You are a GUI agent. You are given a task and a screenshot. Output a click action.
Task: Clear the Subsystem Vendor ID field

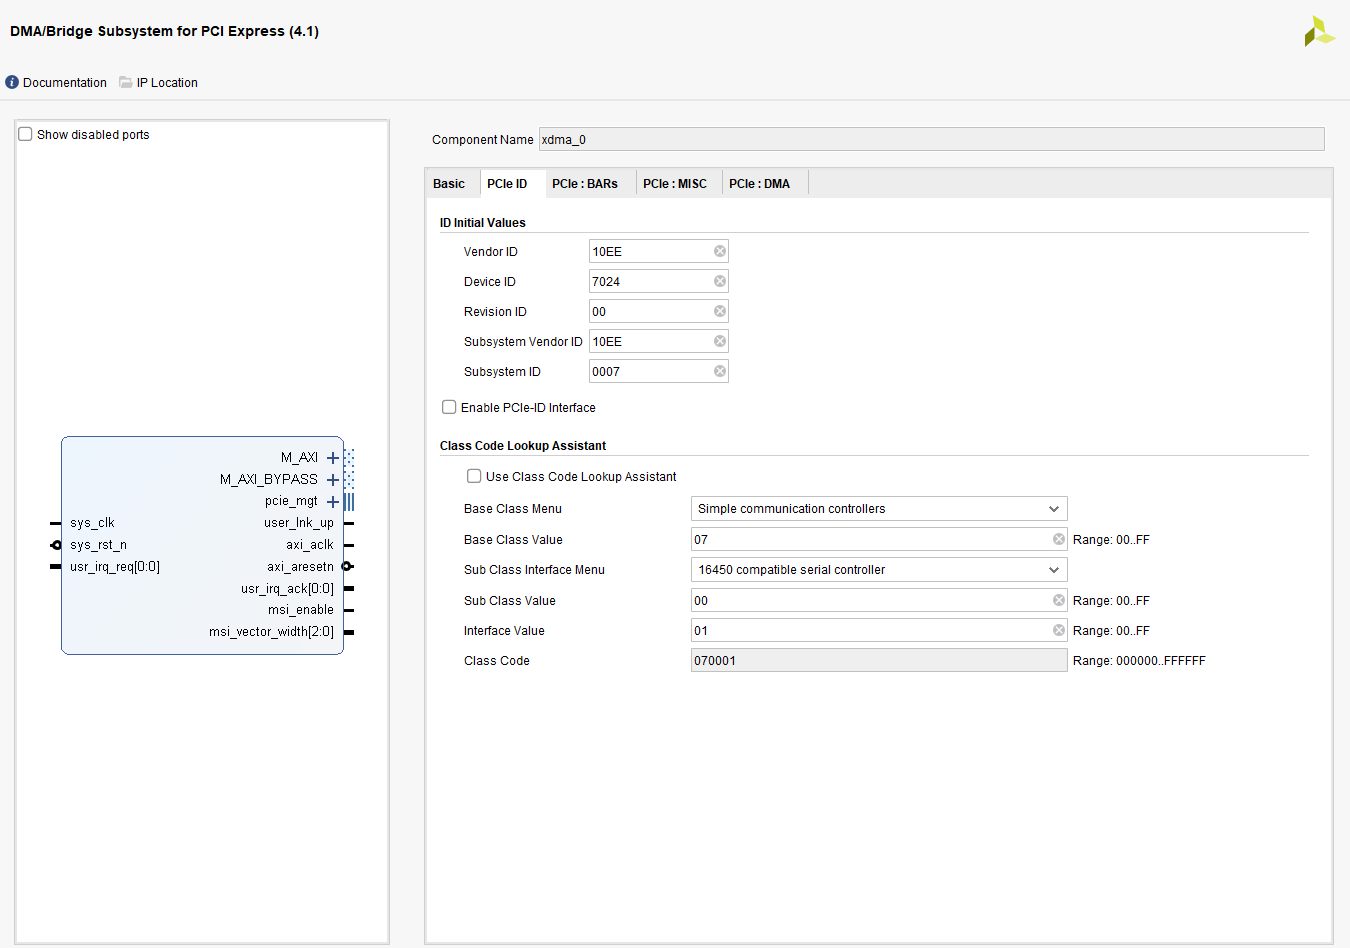coord(720,341)
